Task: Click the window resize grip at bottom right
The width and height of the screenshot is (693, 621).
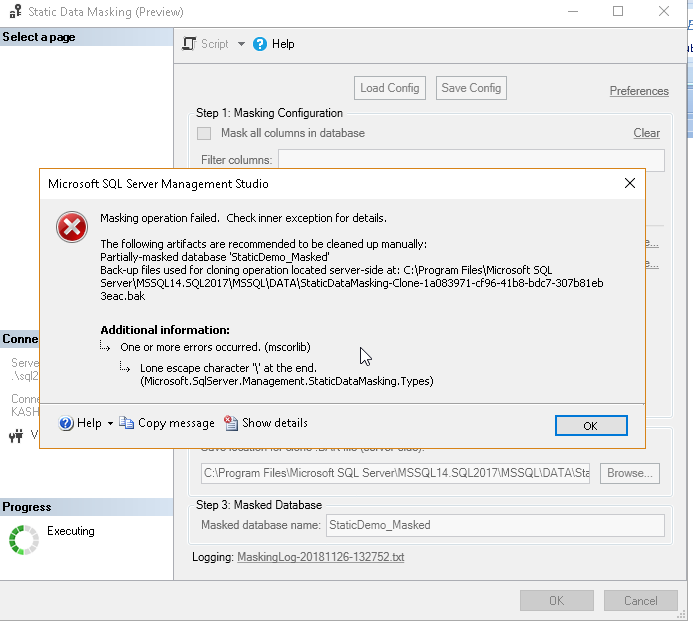Action: (682, 614)
